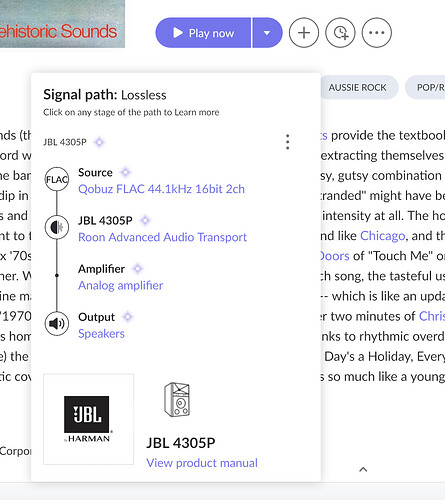Click sparkle icon beside Amplifier label
This screenshot has width=445, height=500.
[x=137, y=269]
